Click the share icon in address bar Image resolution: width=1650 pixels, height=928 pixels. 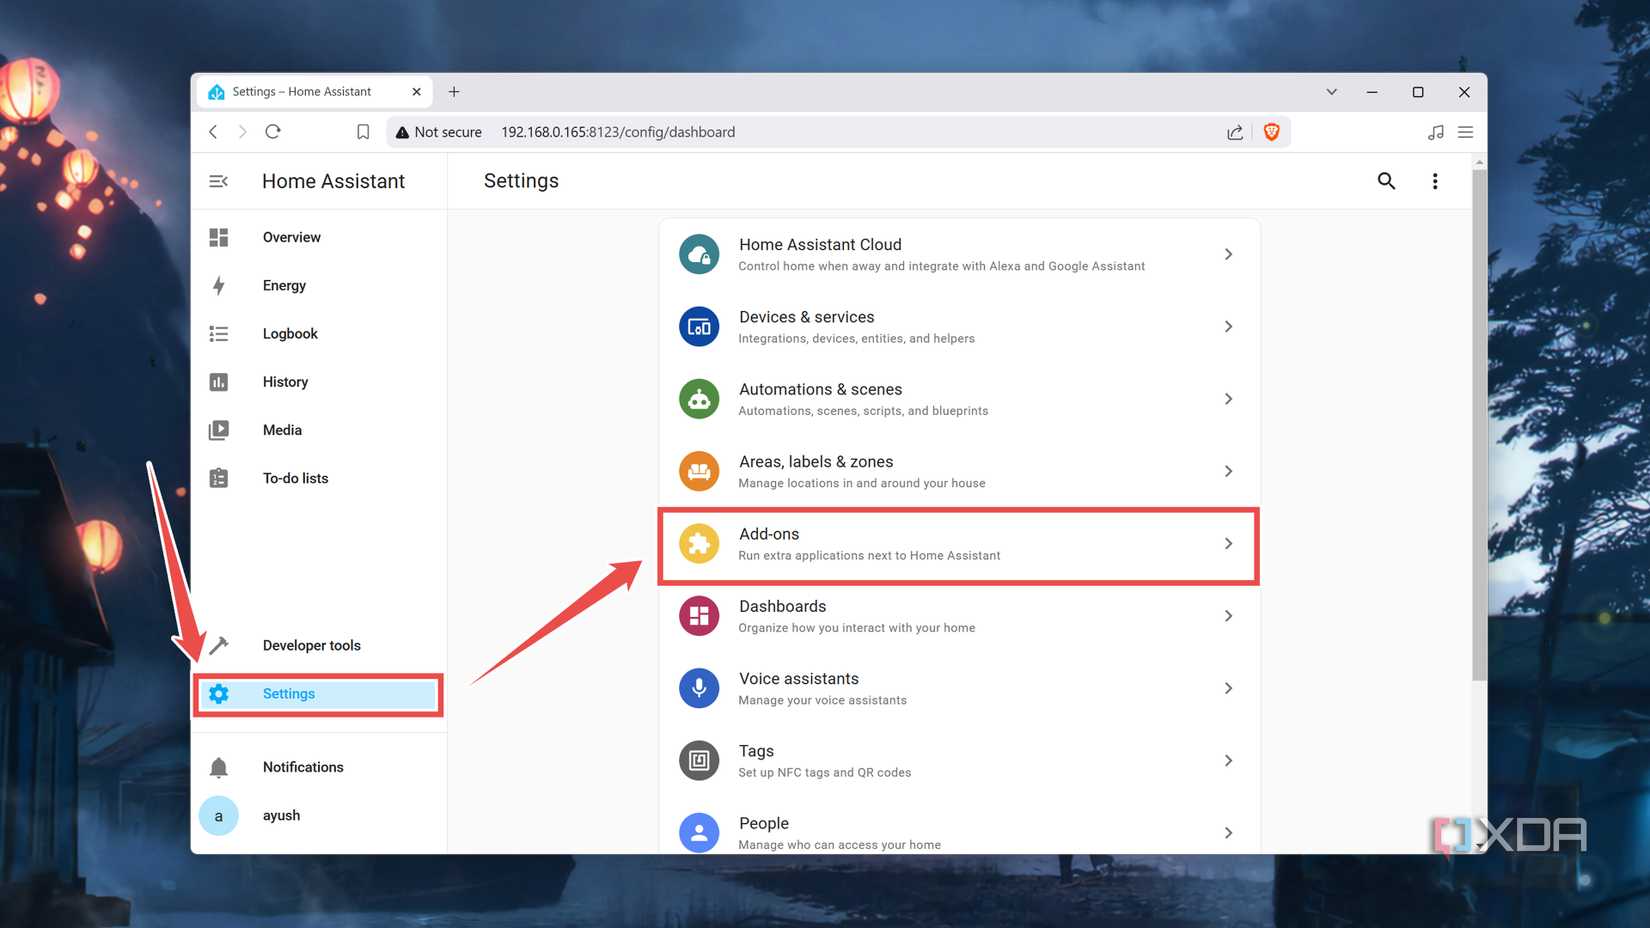(x=1235, y=132)
